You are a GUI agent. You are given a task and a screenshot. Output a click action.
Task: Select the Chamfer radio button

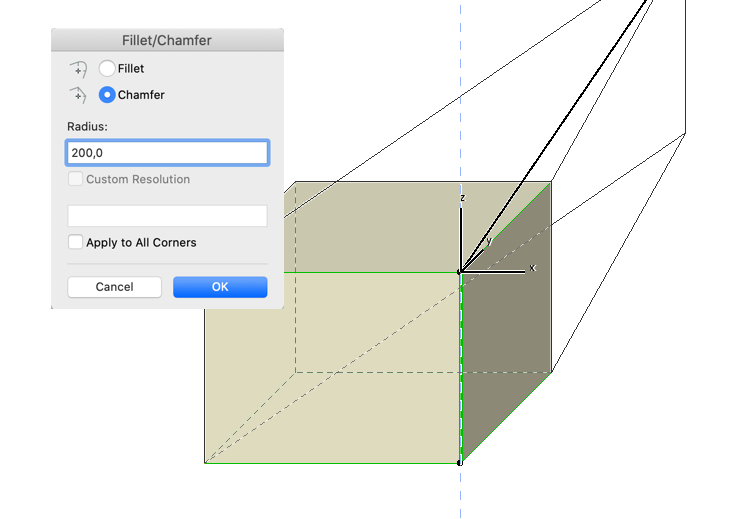[107, 95]
